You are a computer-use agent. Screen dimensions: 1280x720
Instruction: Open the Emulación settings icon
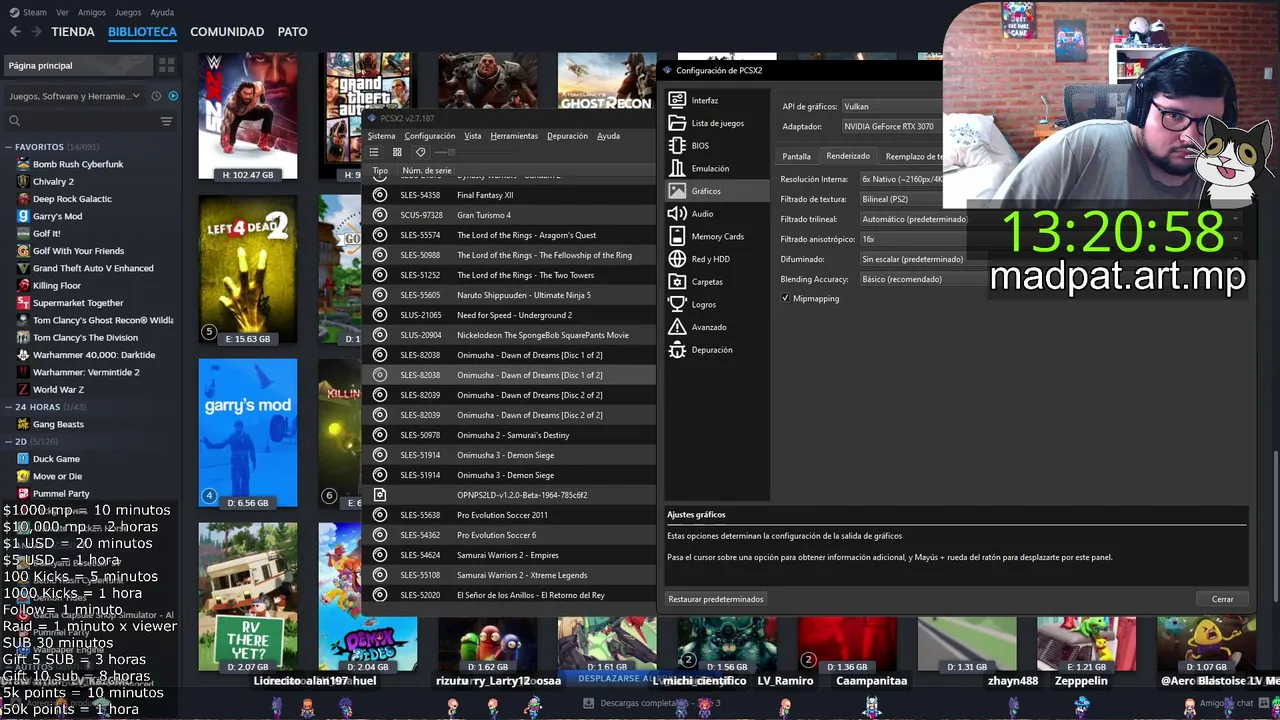tap(677, 168)
